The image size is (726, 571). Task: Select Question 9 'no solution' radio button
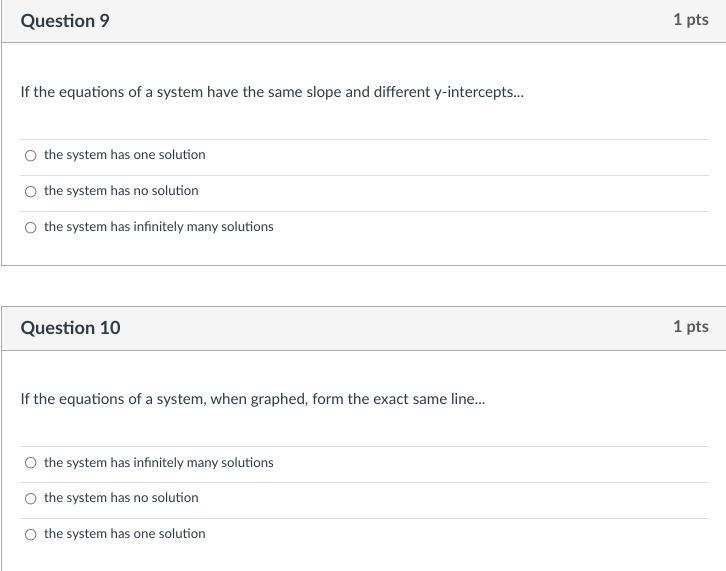(30, 191)
